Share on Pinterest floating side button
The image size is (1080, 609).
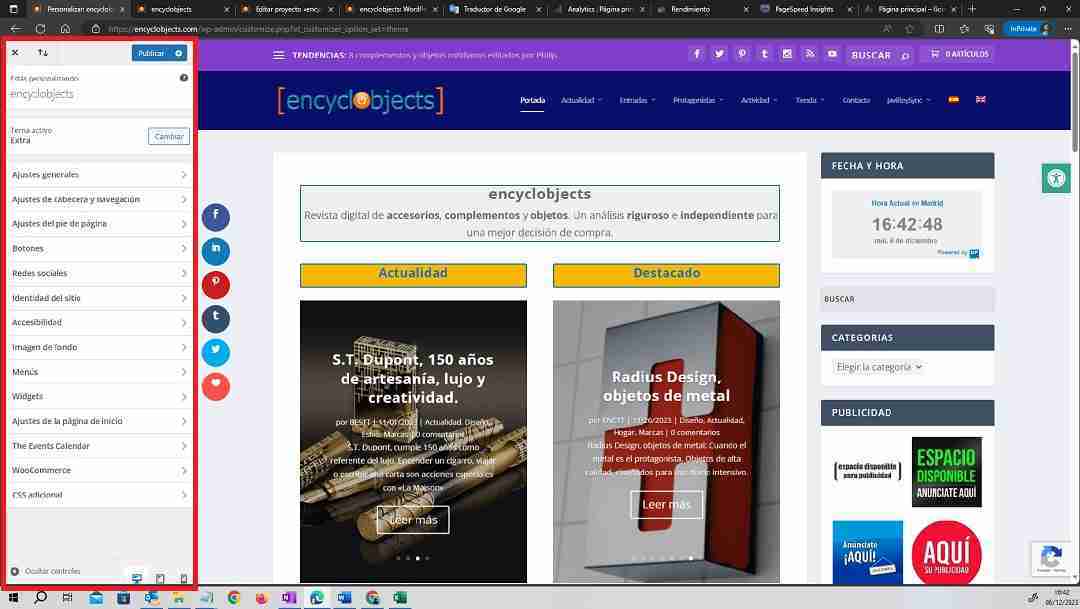click(x=216, y=285)
